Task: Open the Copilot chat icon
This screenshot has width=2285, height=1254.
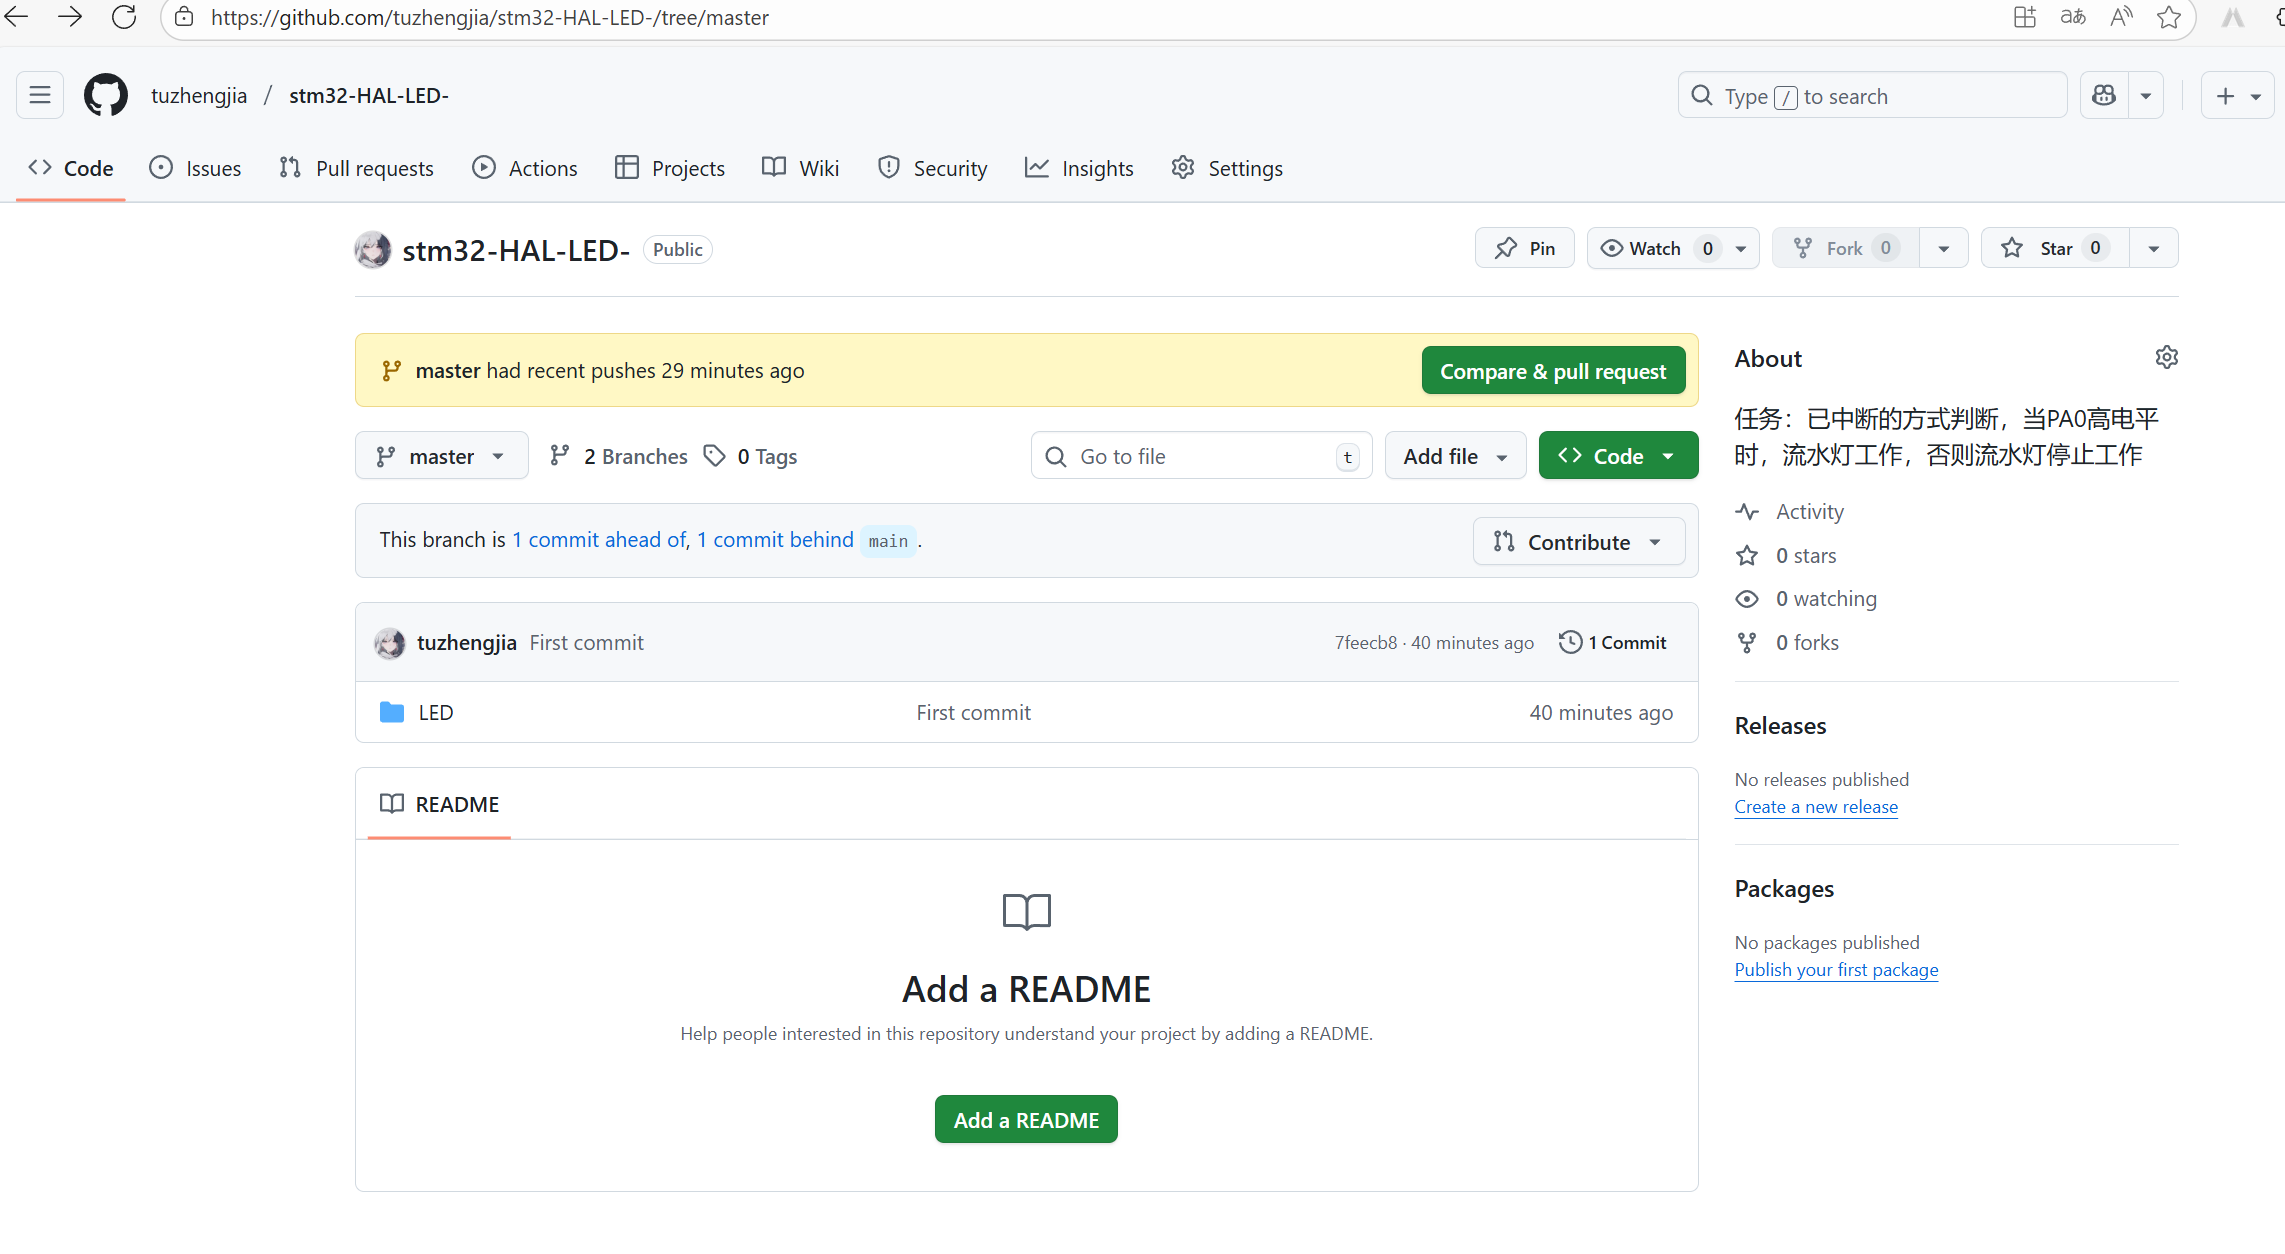Action: pos(2104,95)
